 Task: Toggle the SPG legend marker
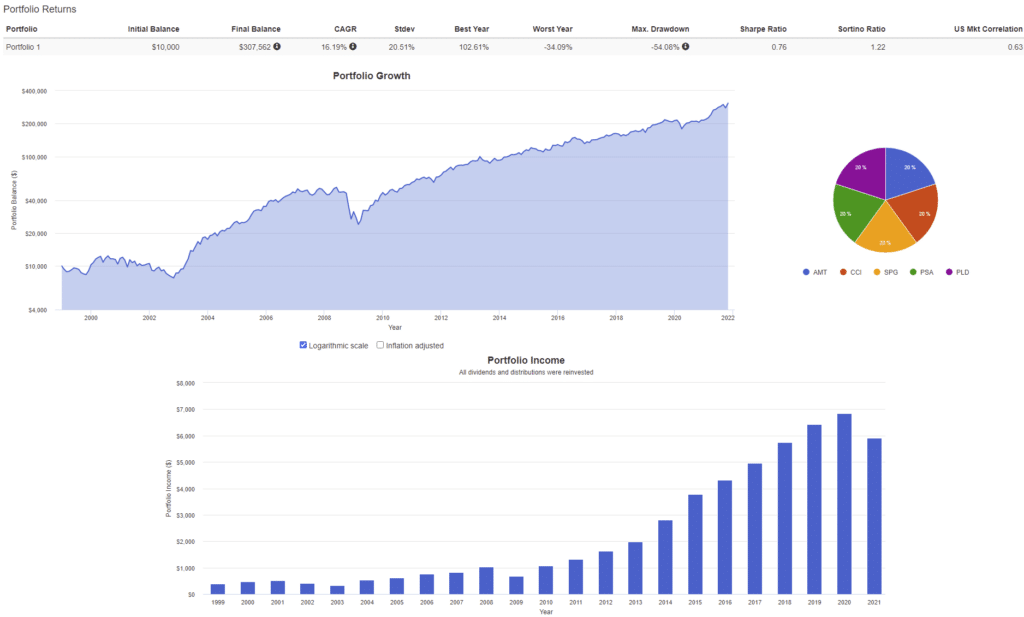(x=877, y=272)
